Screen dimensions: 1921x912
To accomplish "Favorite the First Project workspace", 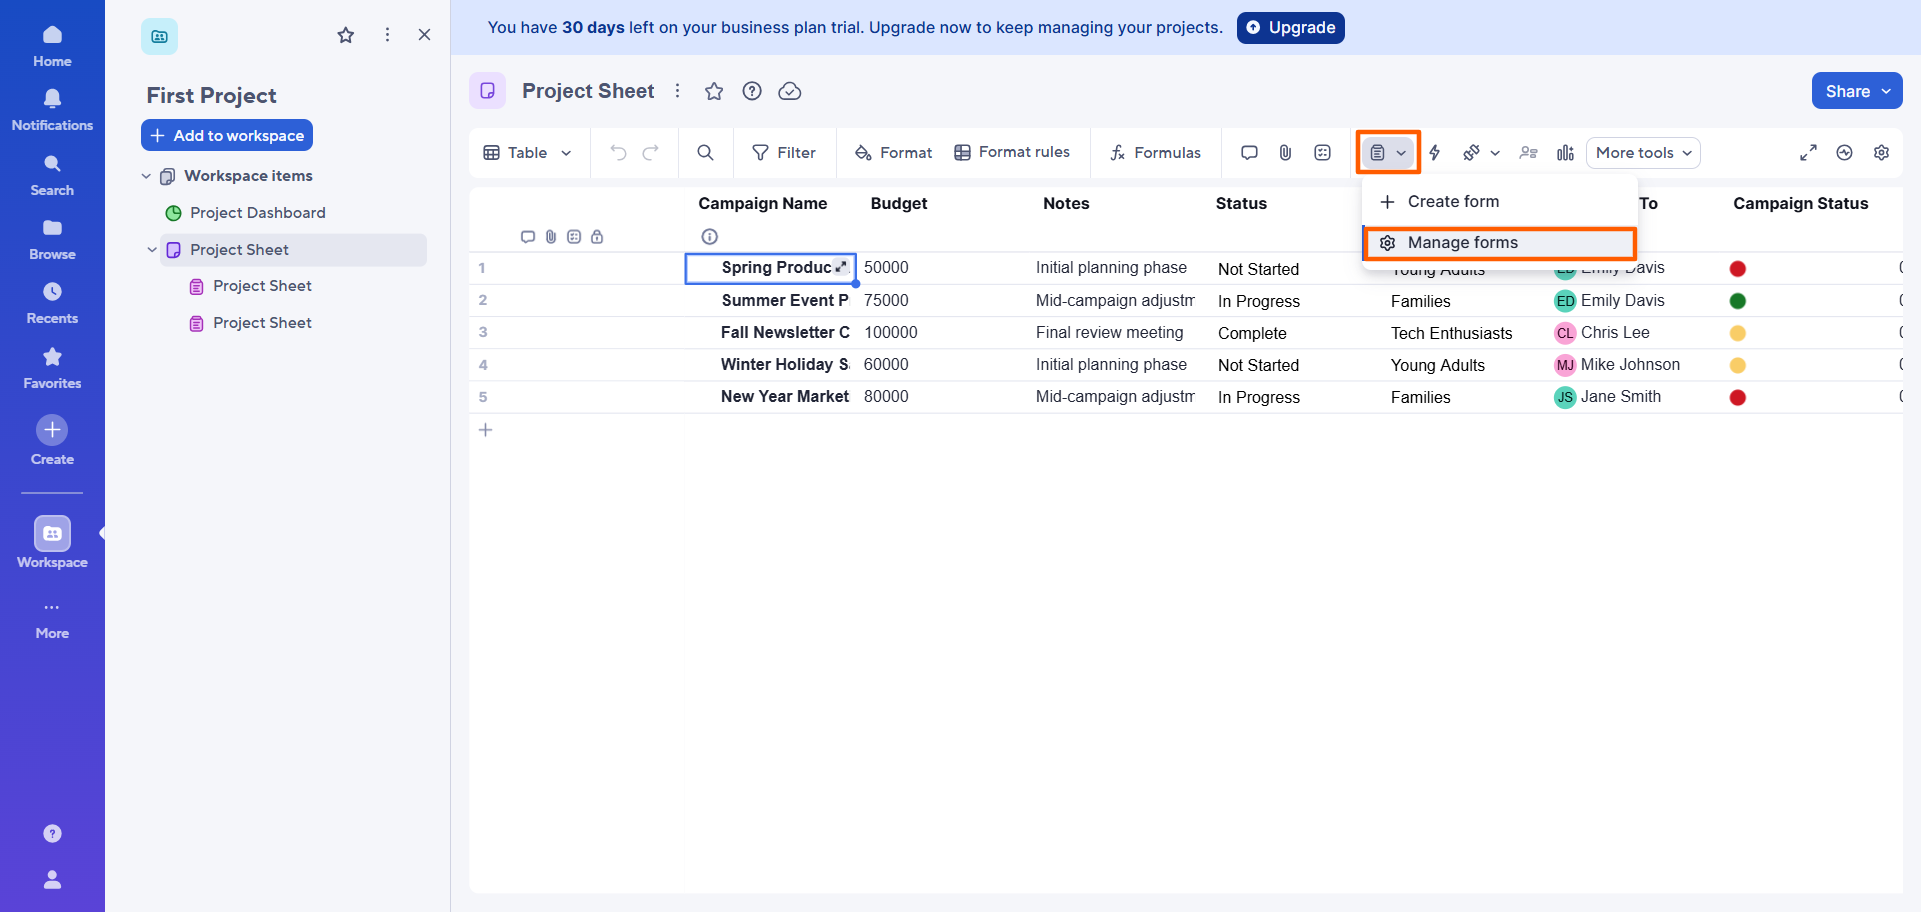I will (x=346, y=35).
